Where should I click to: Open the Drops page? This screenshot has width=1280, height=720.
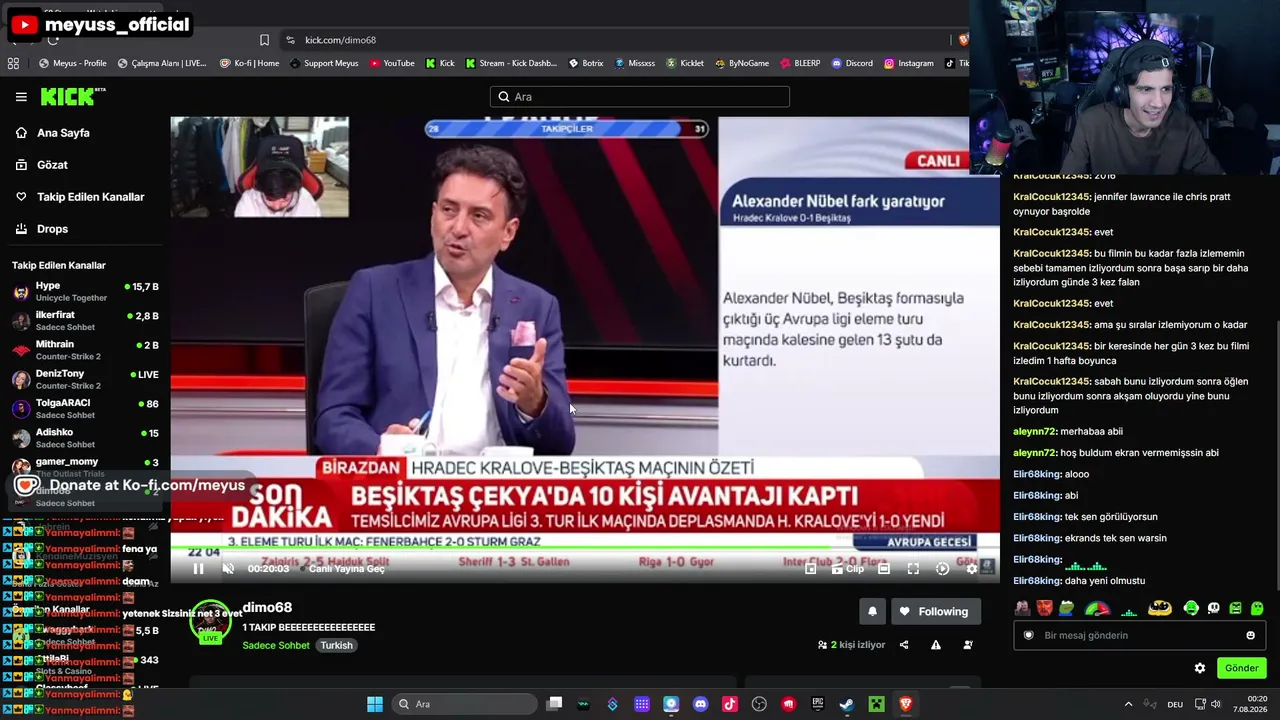pos(52,229)
